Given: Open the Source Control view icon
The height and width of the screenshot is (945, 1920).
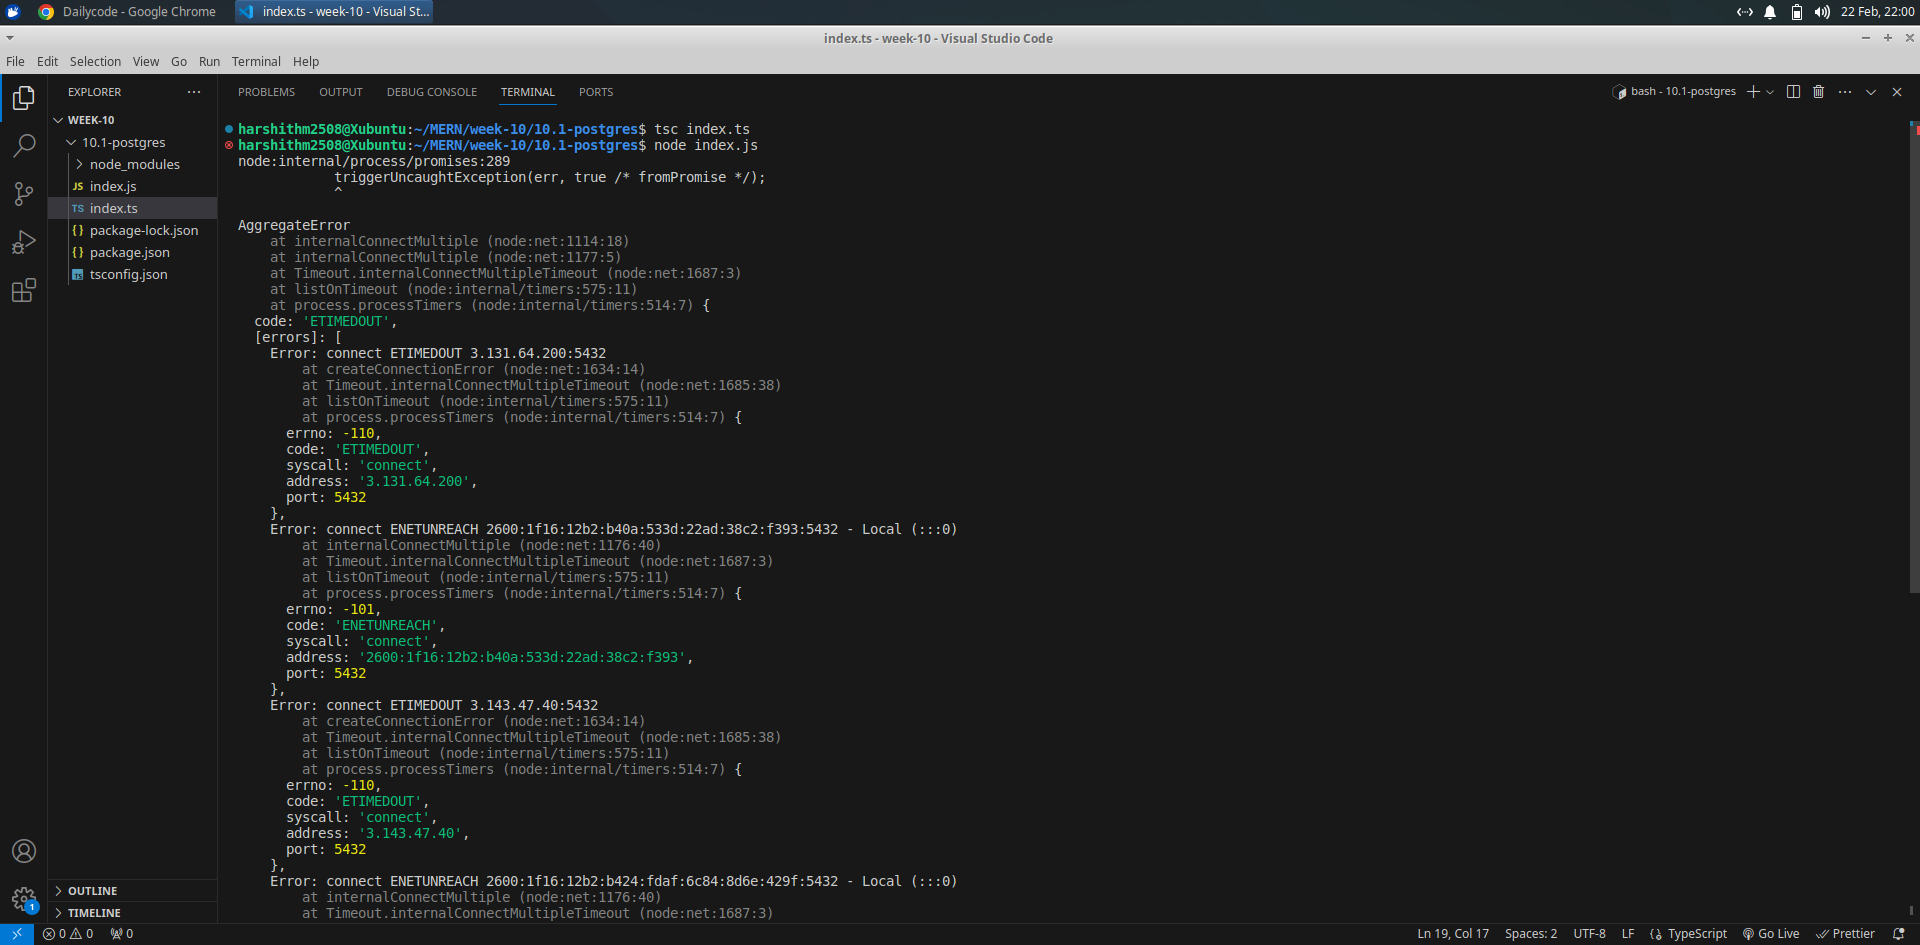Looking at the screenshot, I should 23,194.
